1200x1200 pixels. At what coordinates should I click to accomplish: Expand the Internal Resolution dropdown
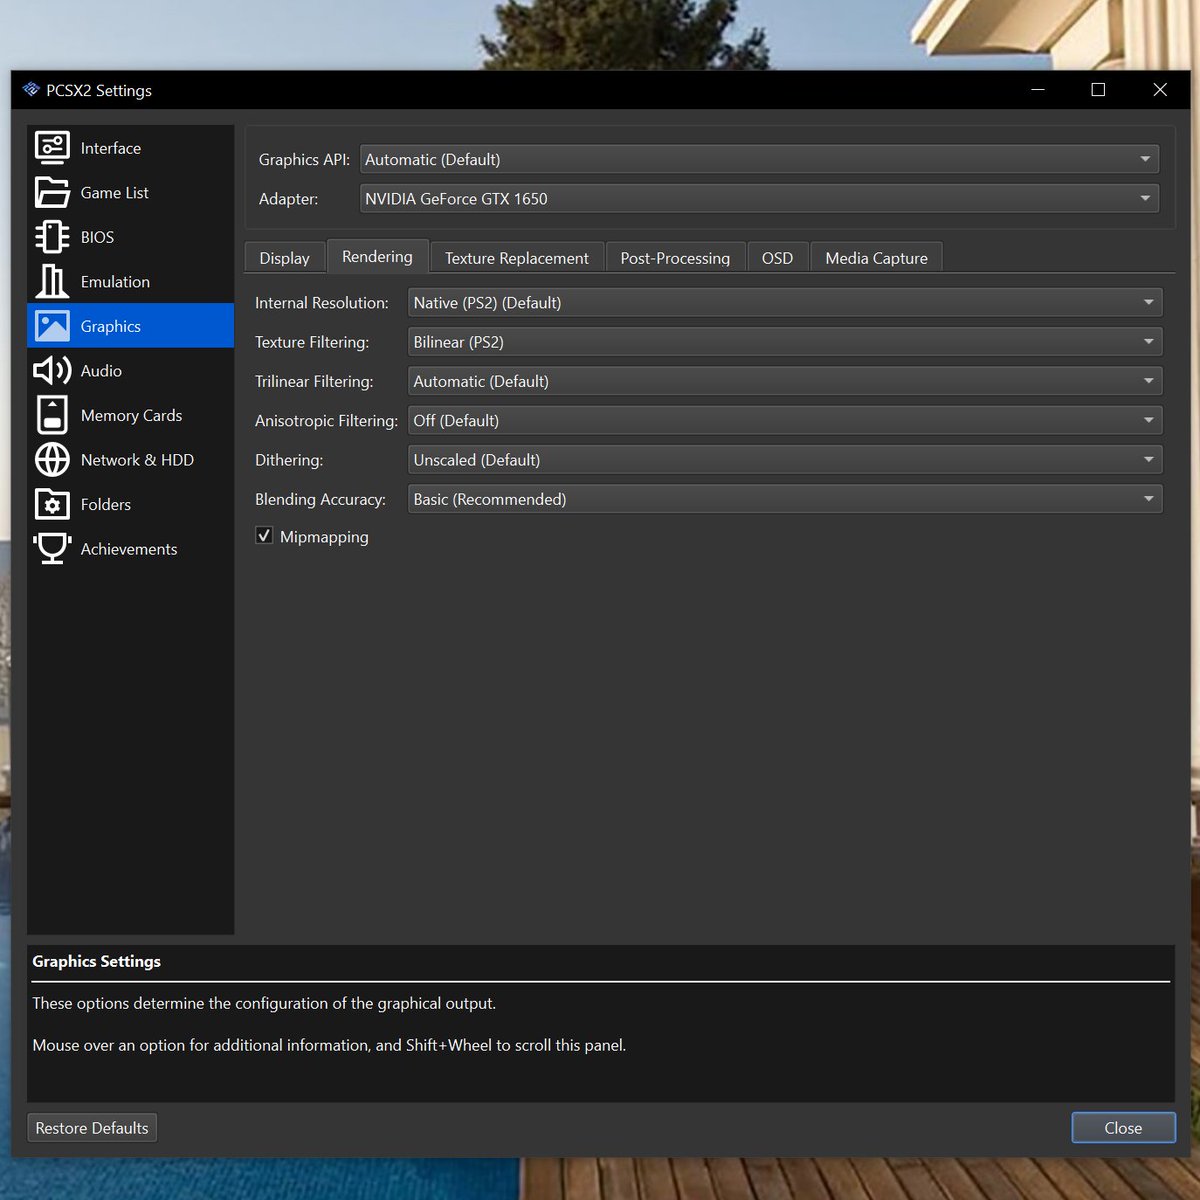(785, 302)
